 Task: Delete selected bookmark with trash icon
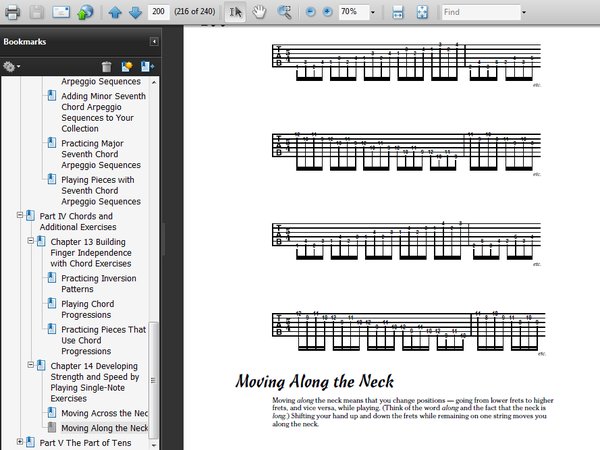tap(106, 67)
